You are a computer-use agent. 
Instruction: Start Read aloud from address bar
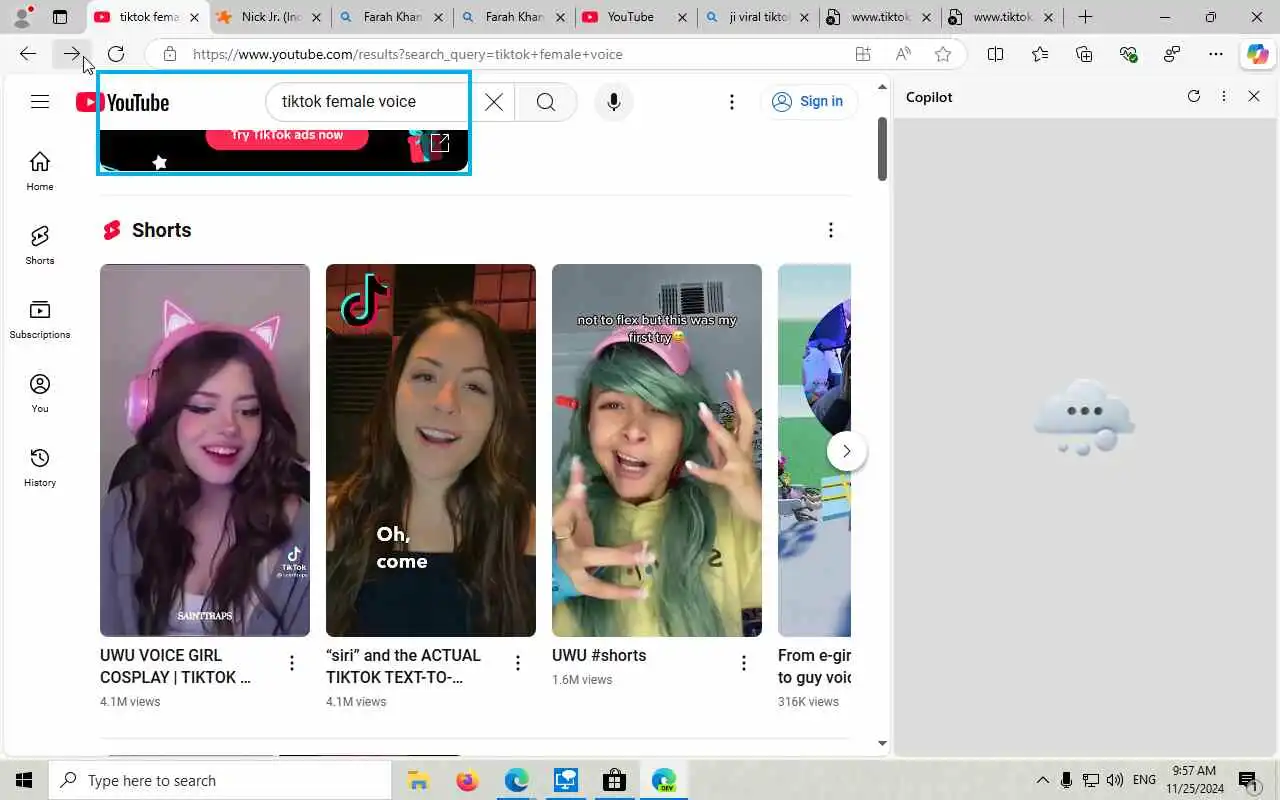[903, 54]
